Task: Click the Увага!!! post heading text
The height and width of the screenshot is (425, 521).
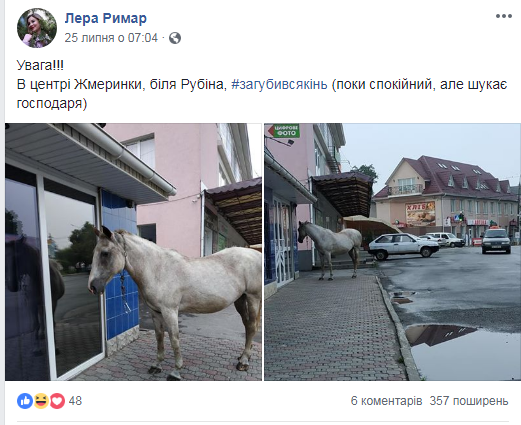Action: [40, 65]
